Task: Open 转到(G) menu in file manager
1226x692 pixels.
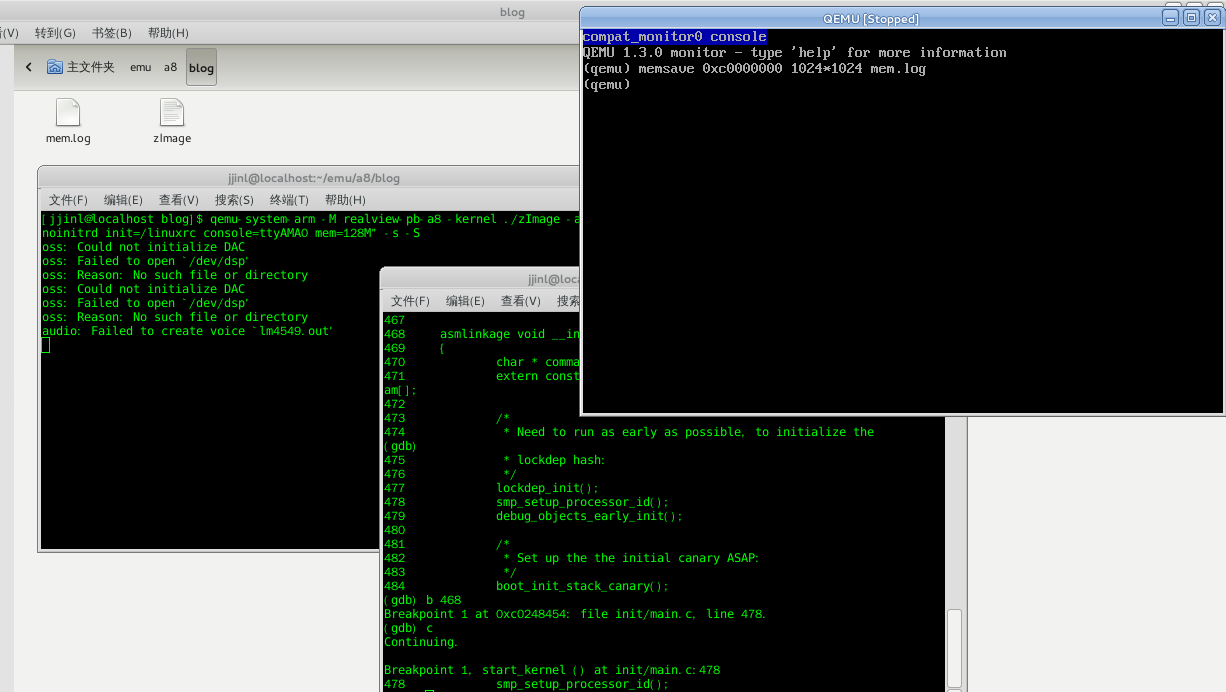Action: pyautogui.click(x=55, y=33)
